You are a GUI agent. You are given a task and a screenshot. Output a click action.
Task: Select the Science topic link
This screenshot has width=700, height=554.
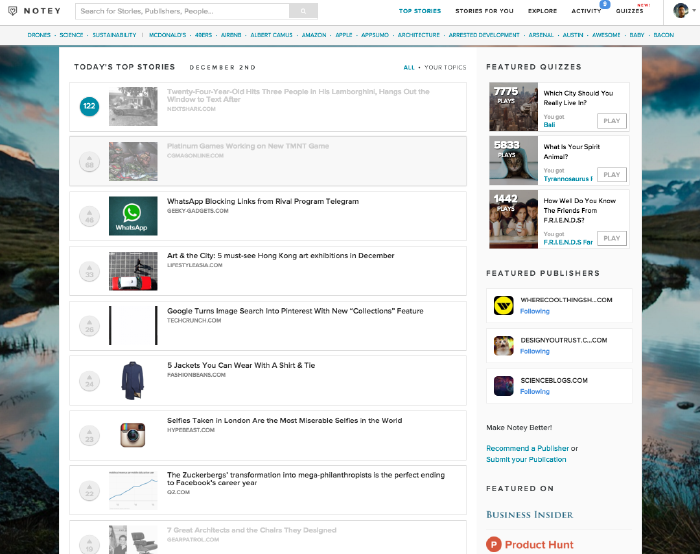point(71,35)
